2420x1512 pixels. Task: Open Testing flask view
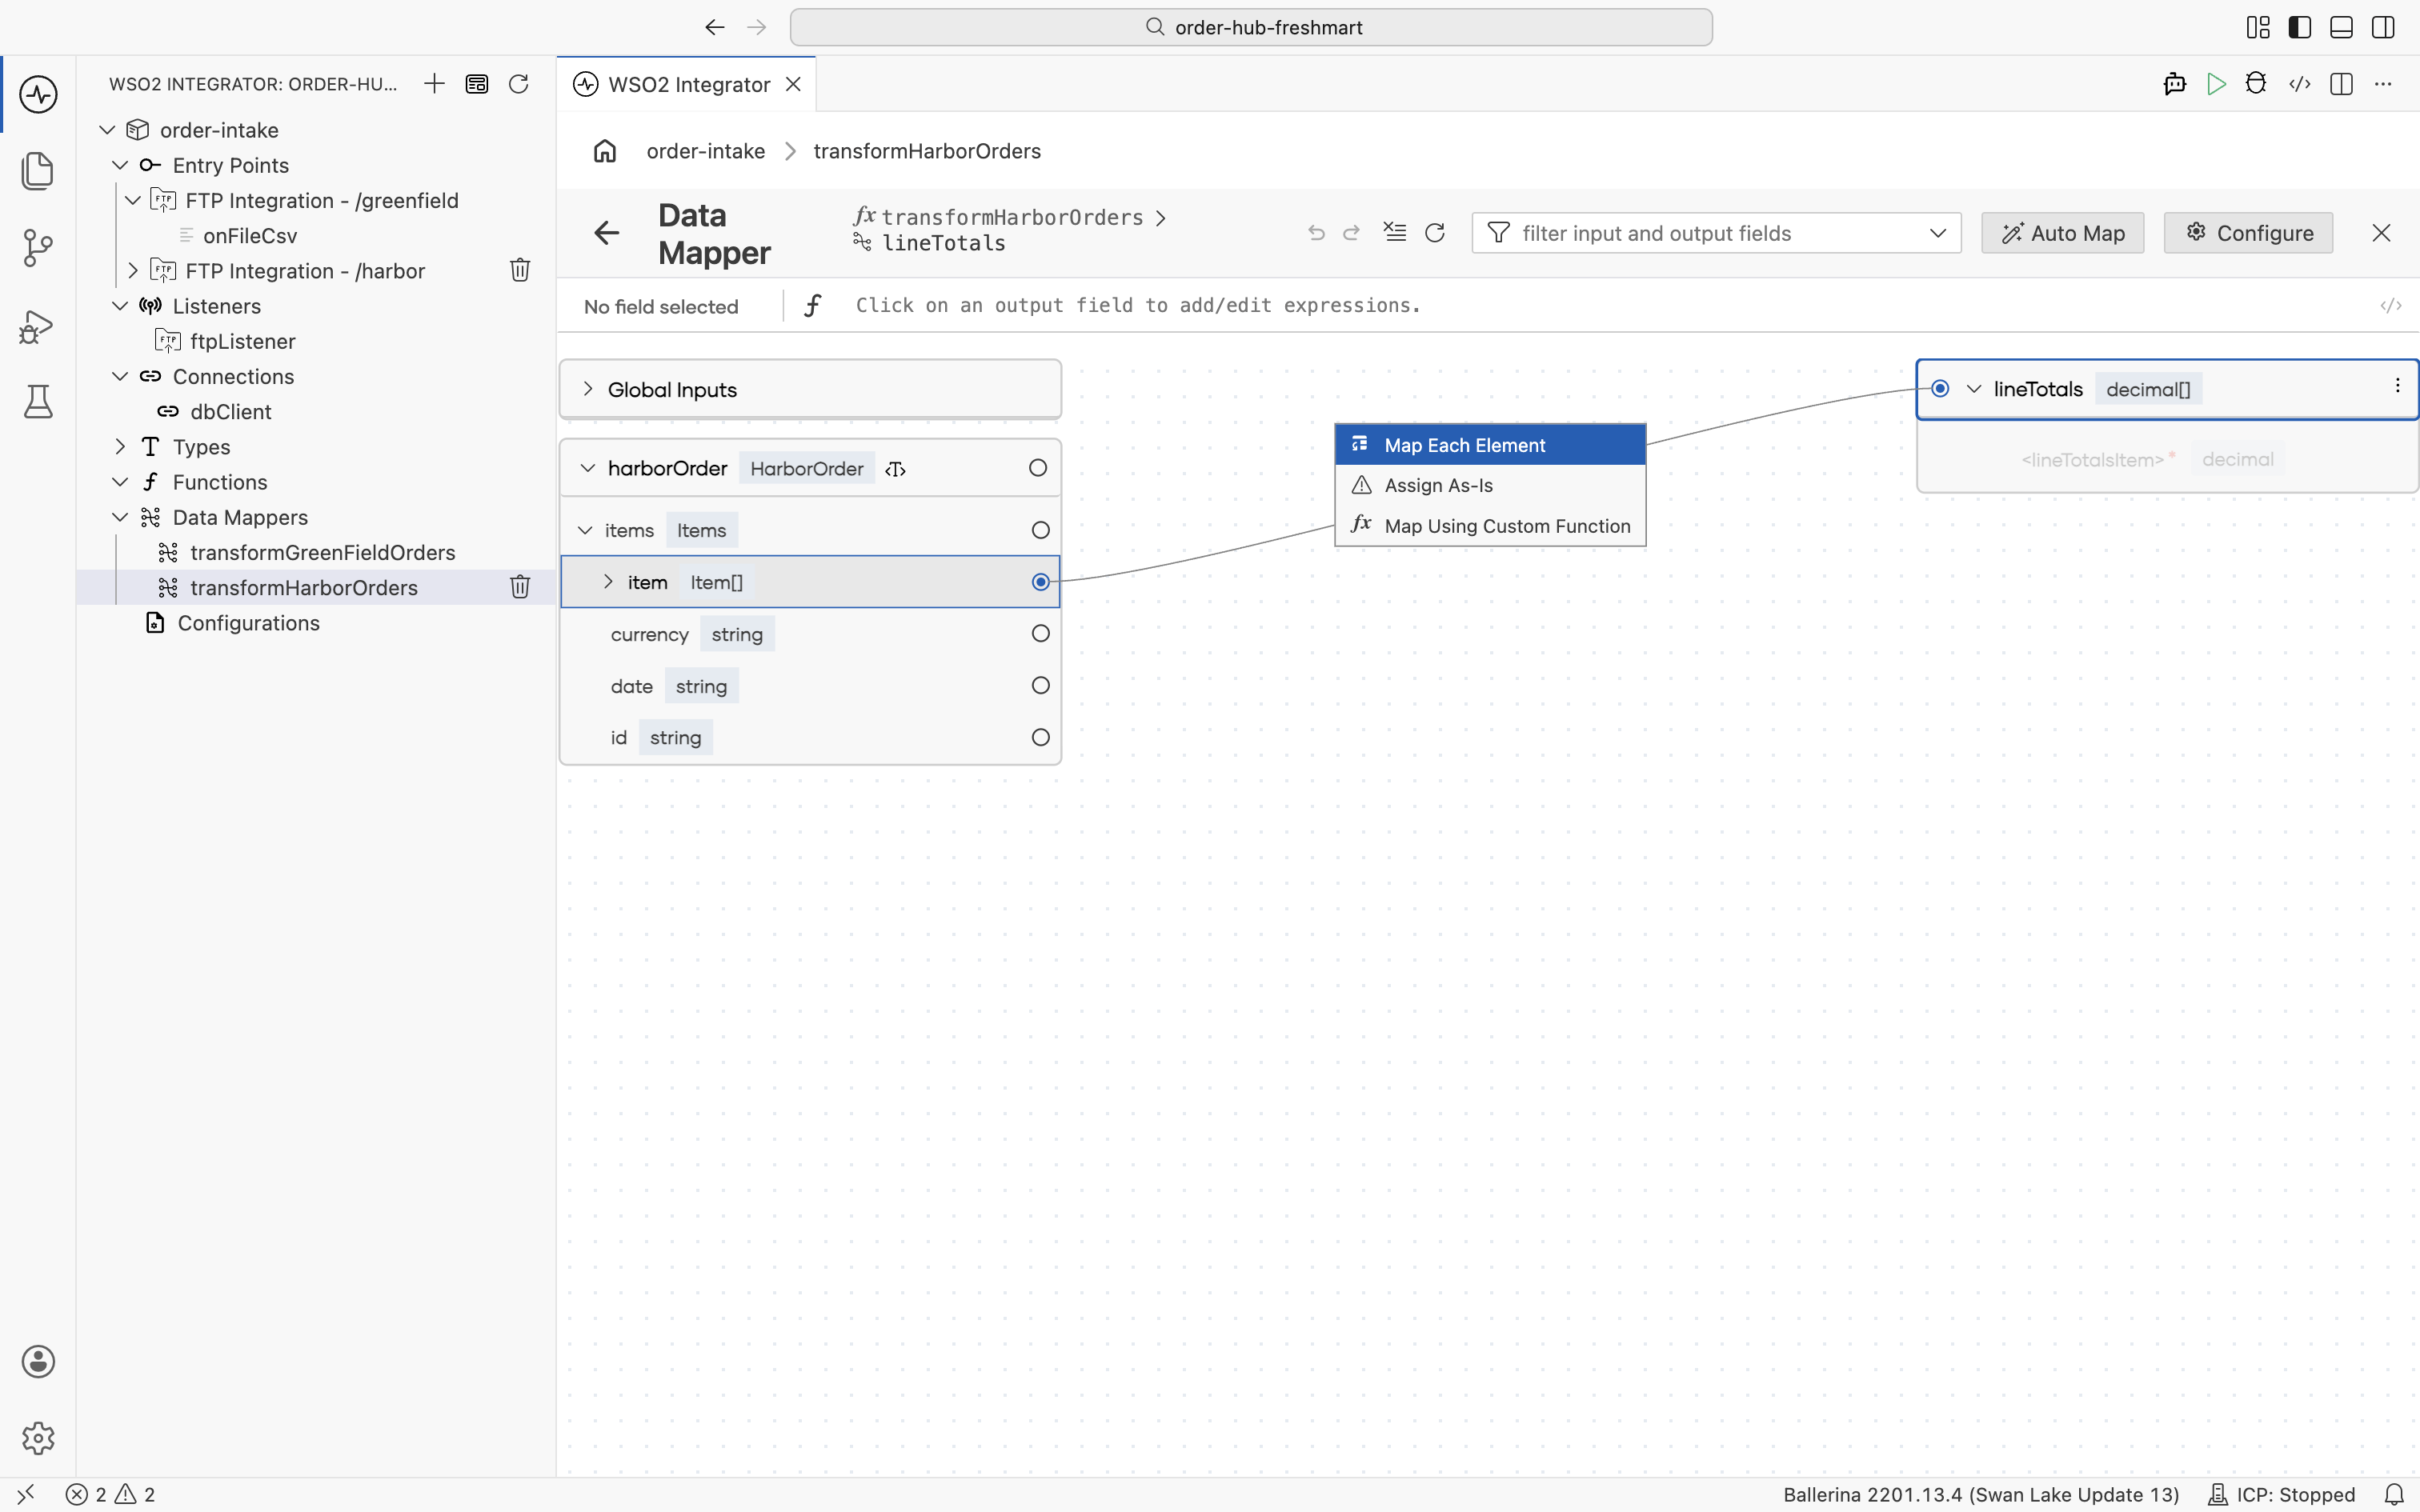click(38, 402)
